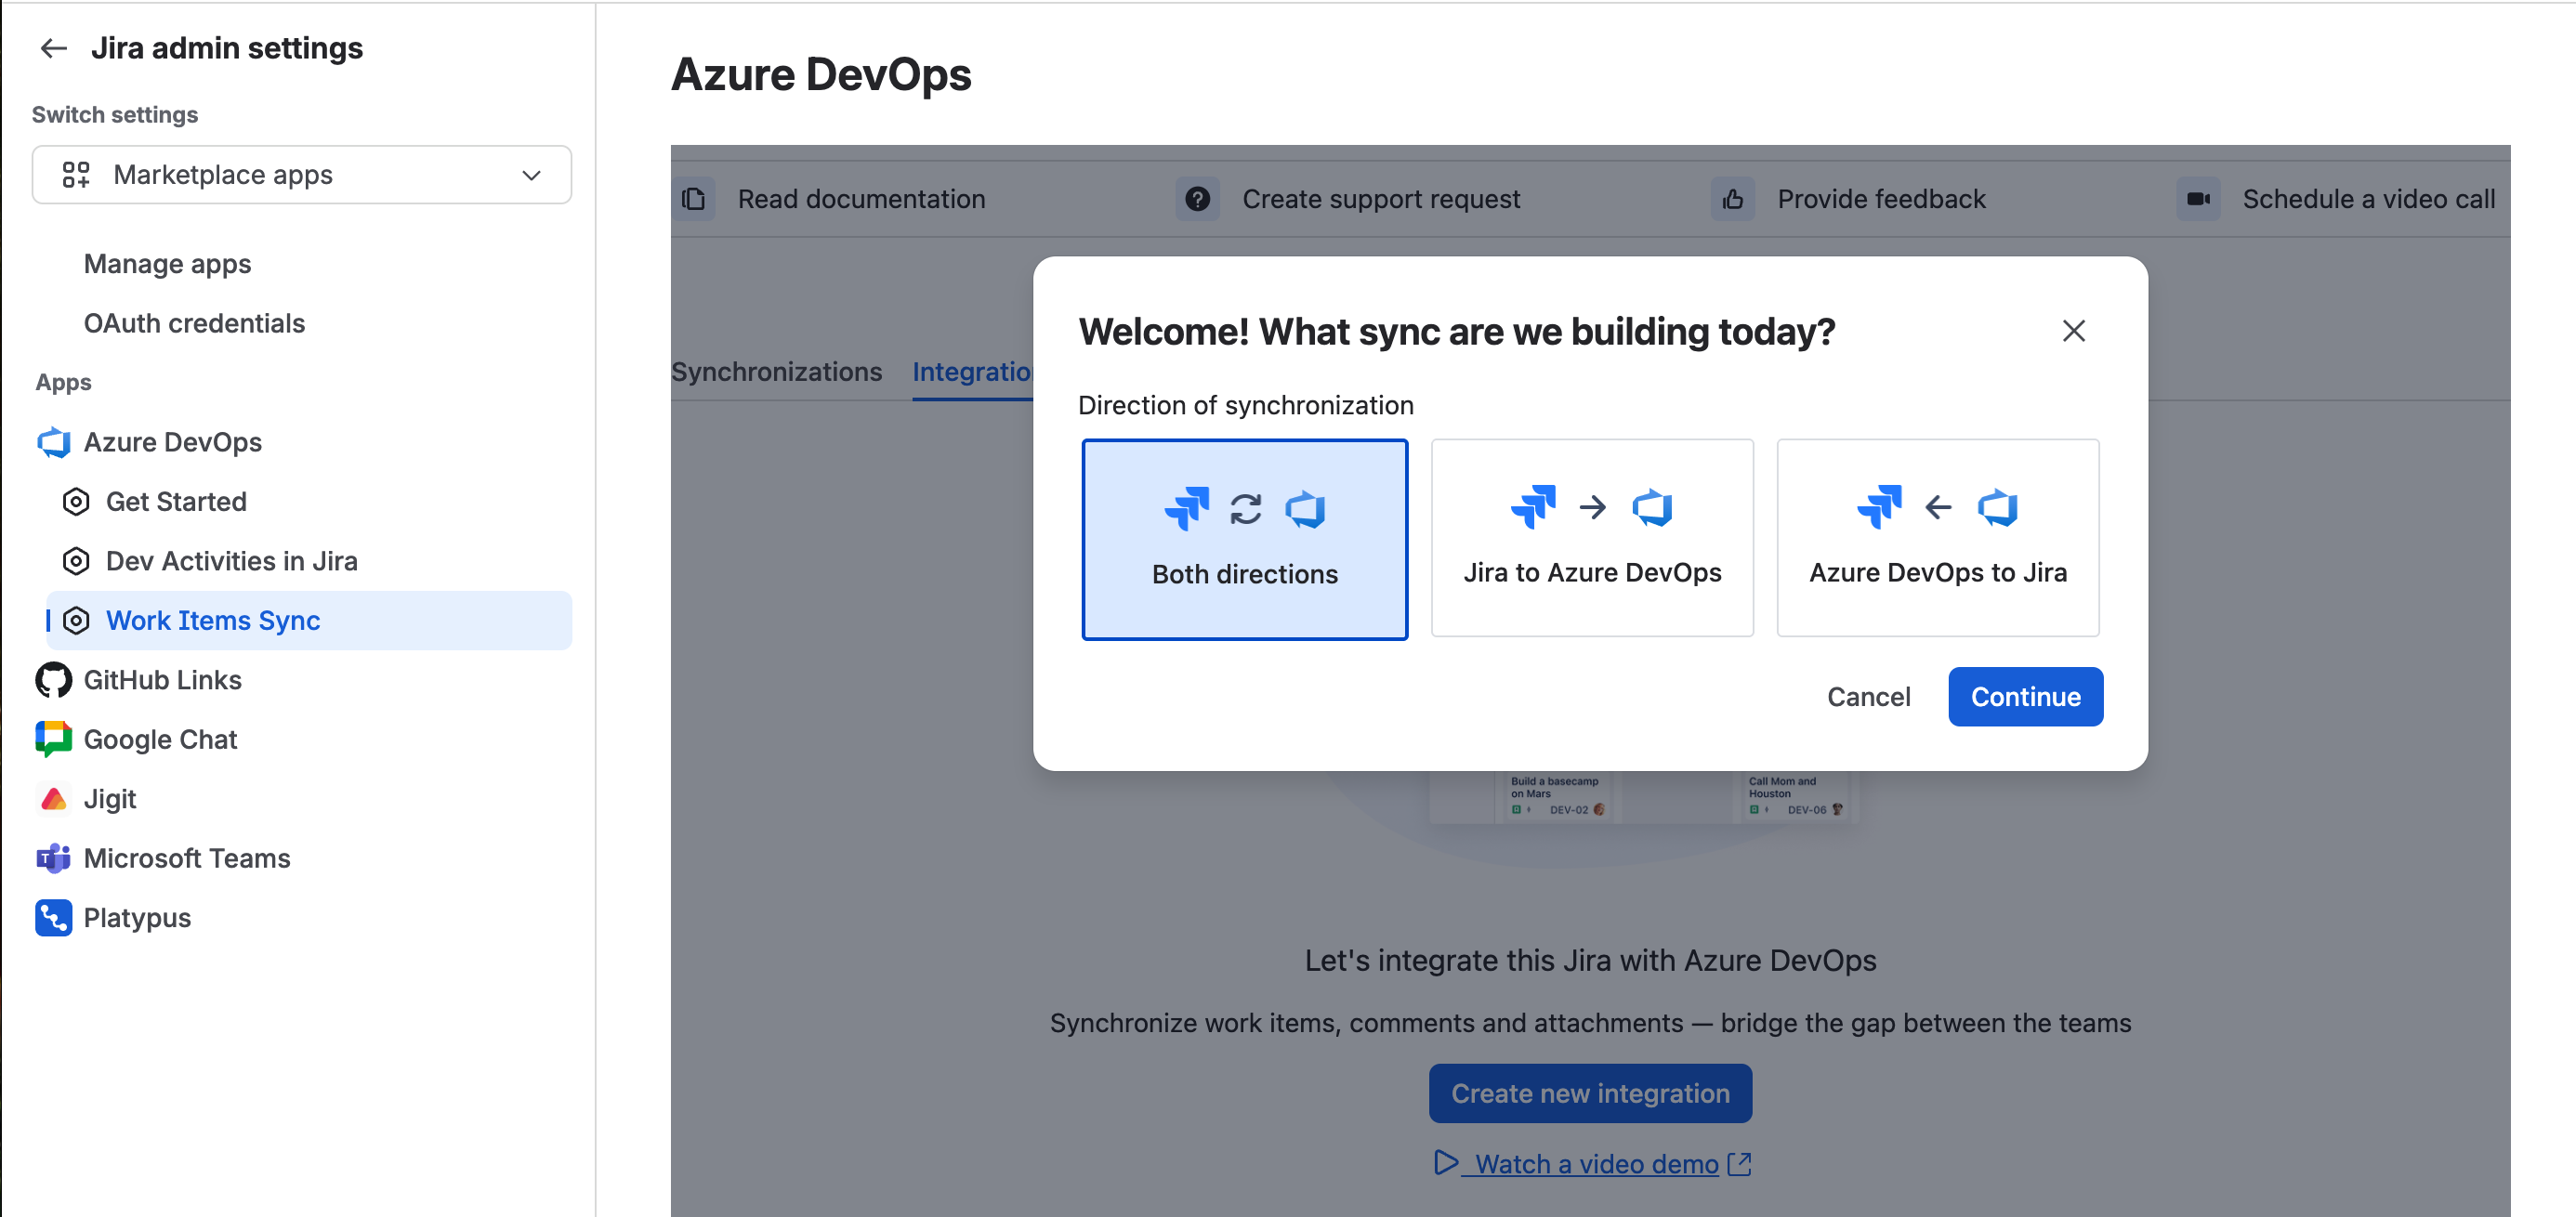Click the Provide feedback thumbs-up icon
Viewport: 2576px width, 1217px height.
pos(1733,199)
